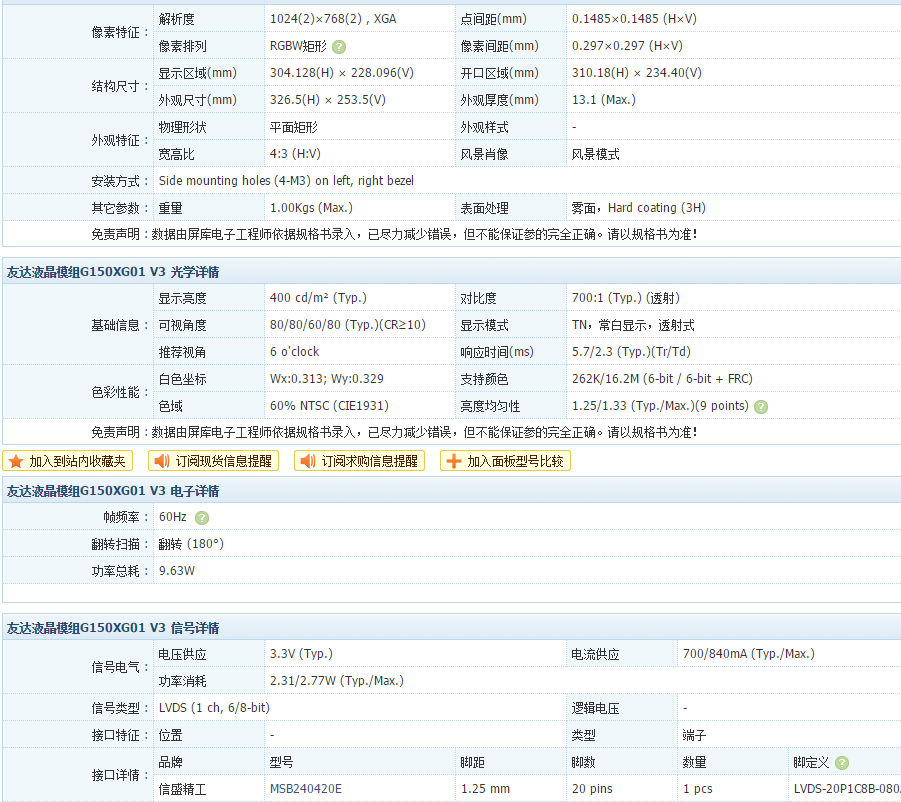Click white coordinates Wx:0.313; Wy:0.329
The height and width of the screenshot is (802, 901).
click(x=327, y=379)
